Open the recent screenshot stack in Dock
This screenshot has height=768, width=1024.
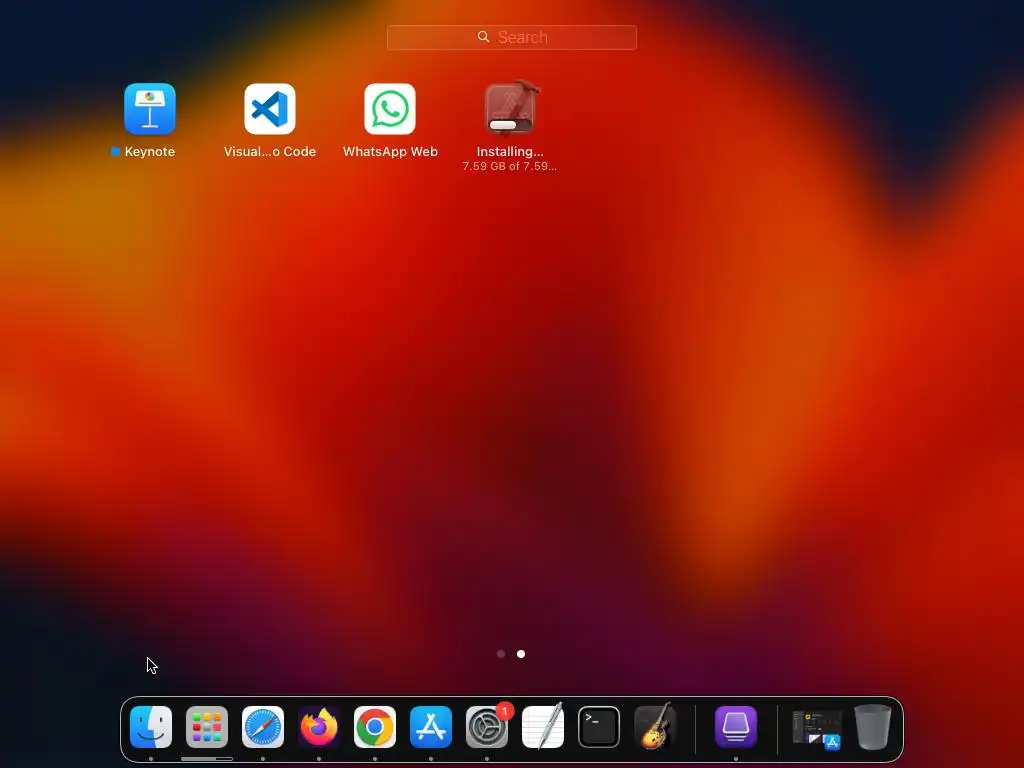point(817,729)
